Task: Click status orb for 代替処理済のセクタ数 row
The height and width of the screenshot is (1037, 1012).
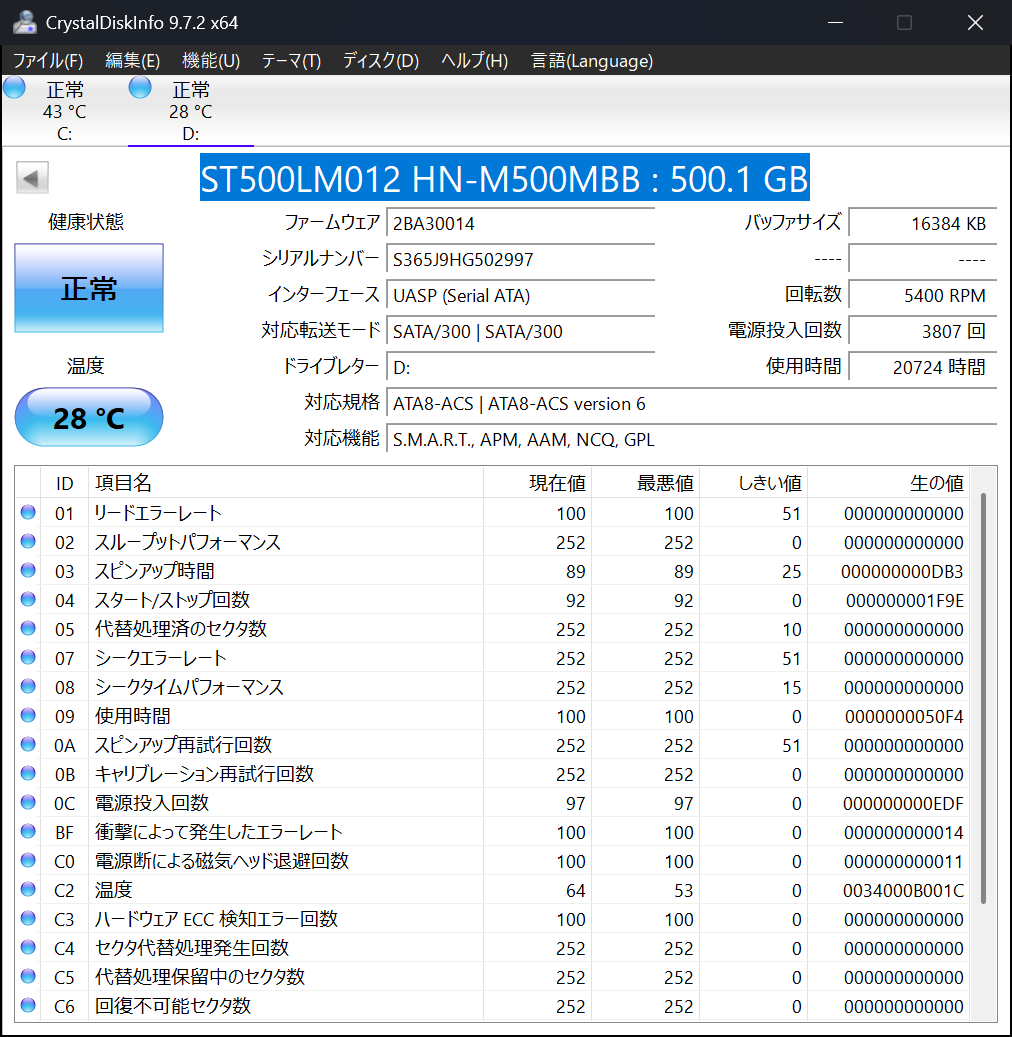Action: tap(28, 629)
